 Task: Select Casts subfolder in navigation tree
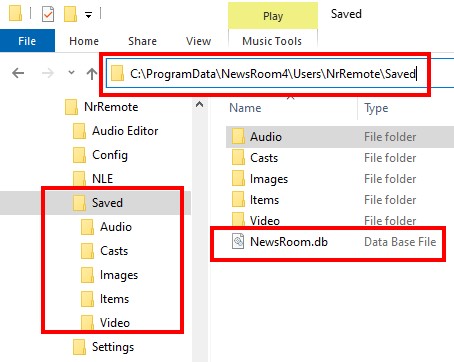(x=104, y=251)
